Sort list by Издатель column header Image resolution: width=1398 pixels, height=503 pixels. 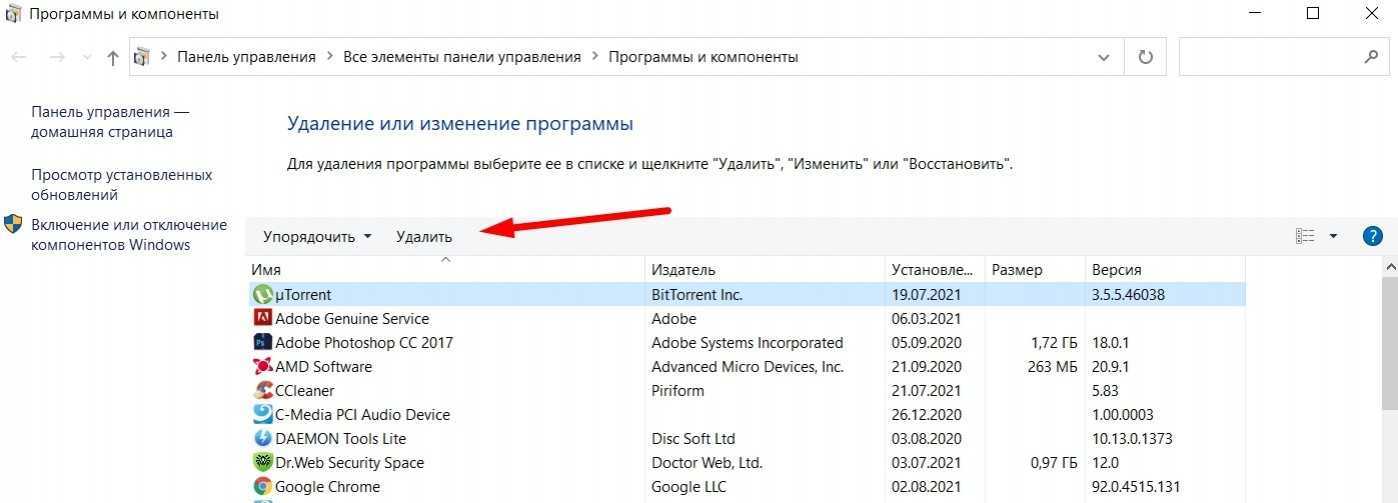pyautogui.click(x=684, y=270)
